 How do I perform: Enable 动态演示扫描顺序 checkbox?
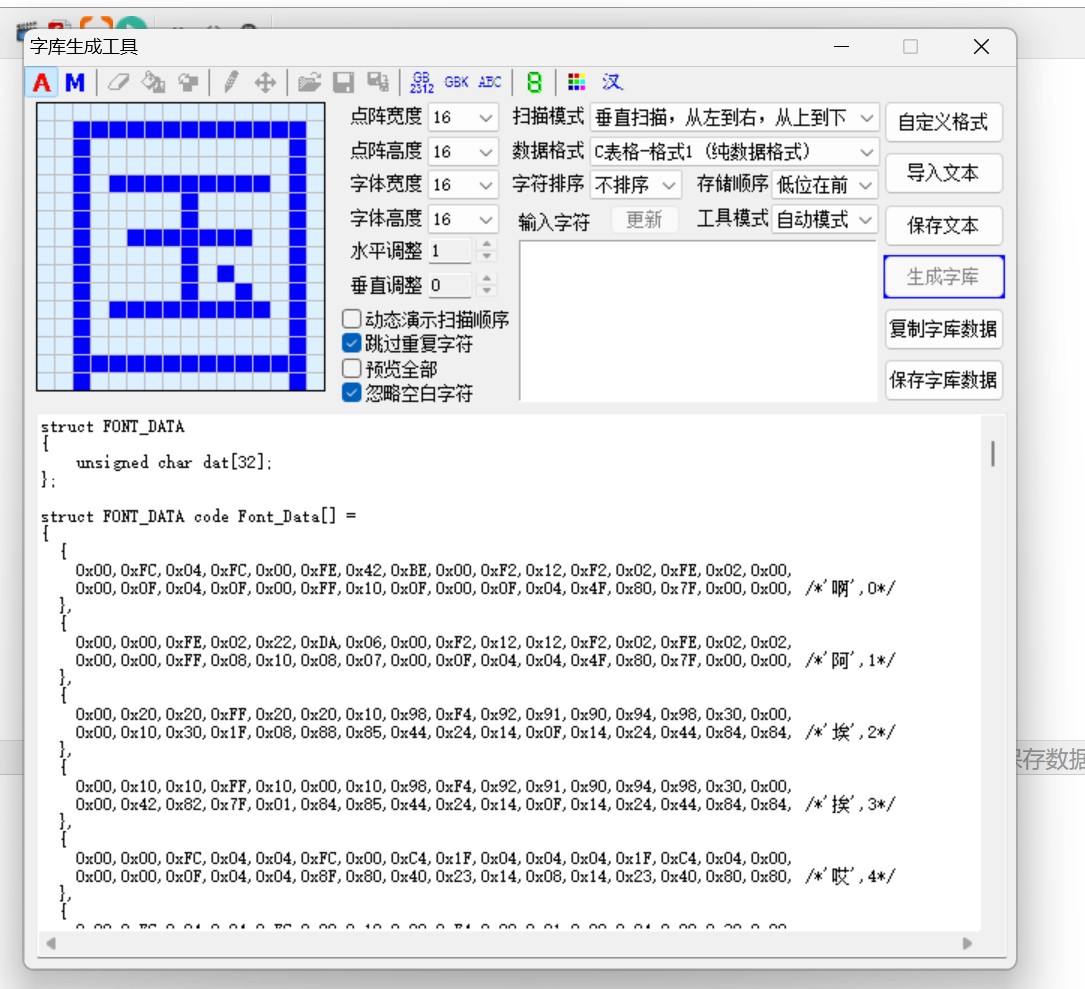pyautogui.click(x=352, y=320)
